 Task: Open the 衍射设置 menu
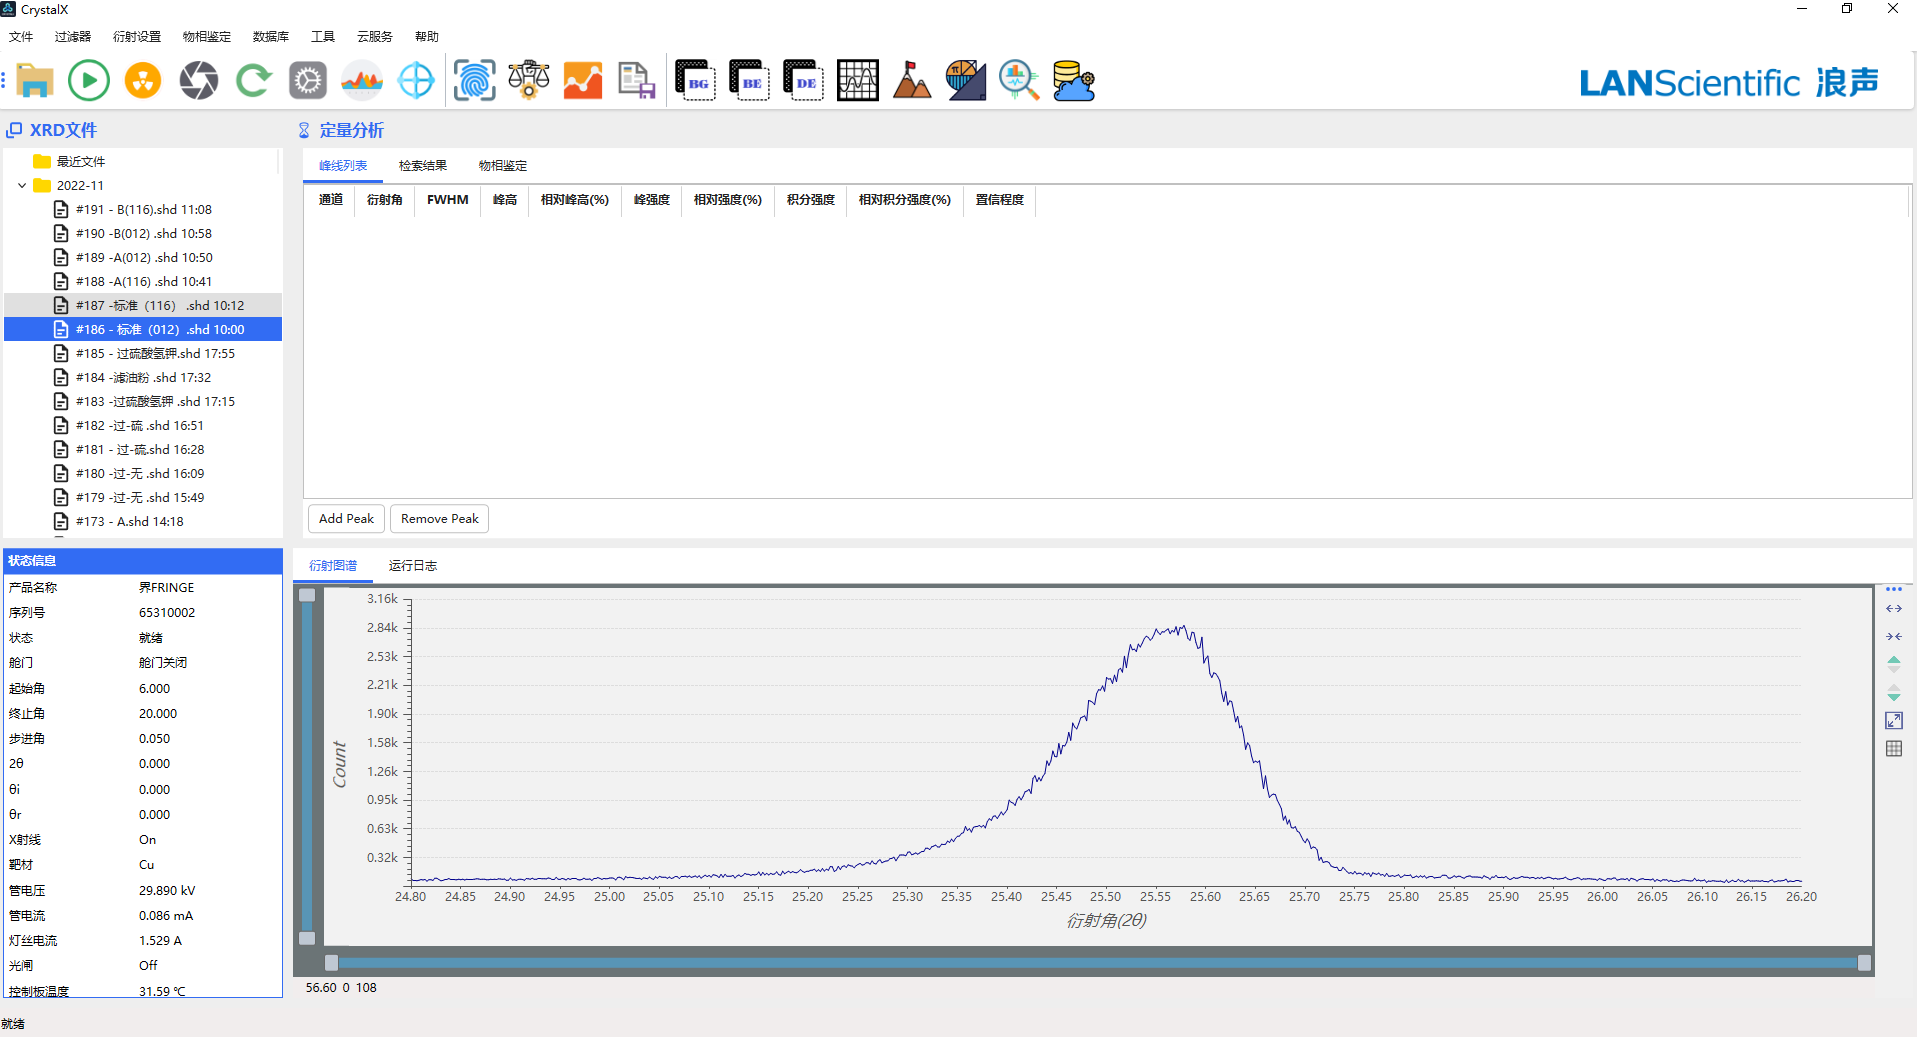tap(136, 37)
